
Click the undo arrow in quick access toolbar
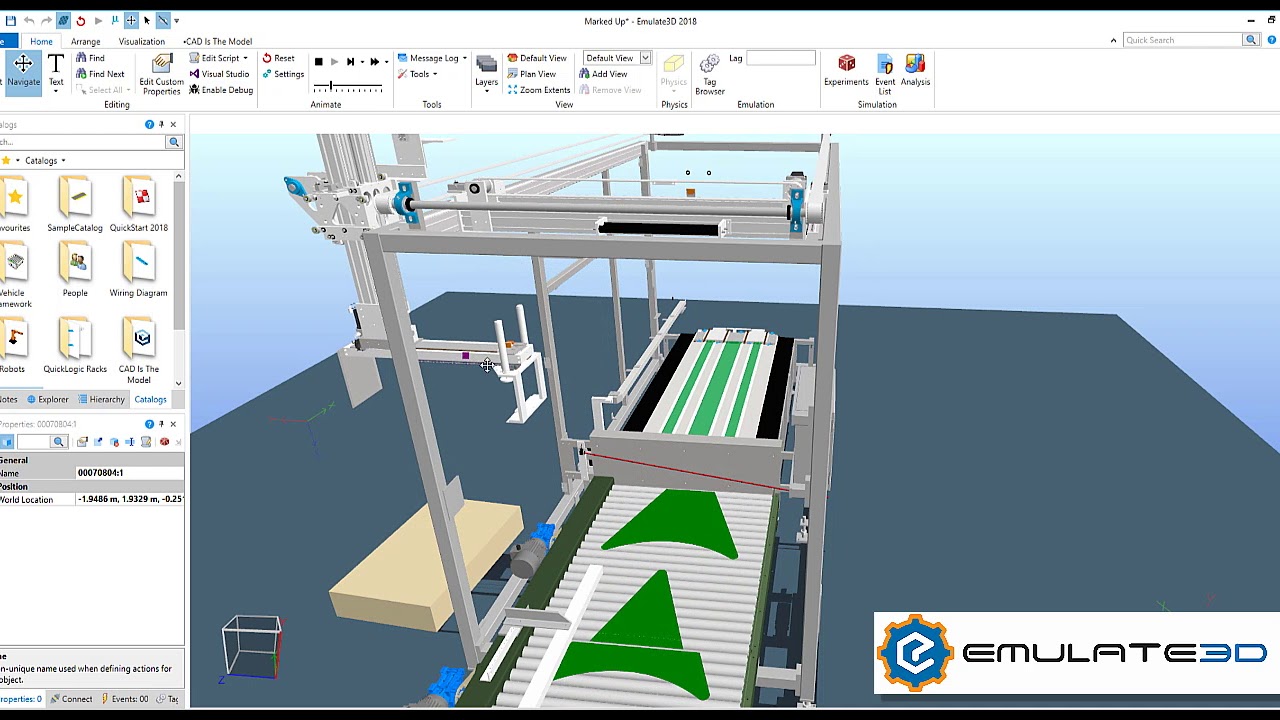pos(29,20)
